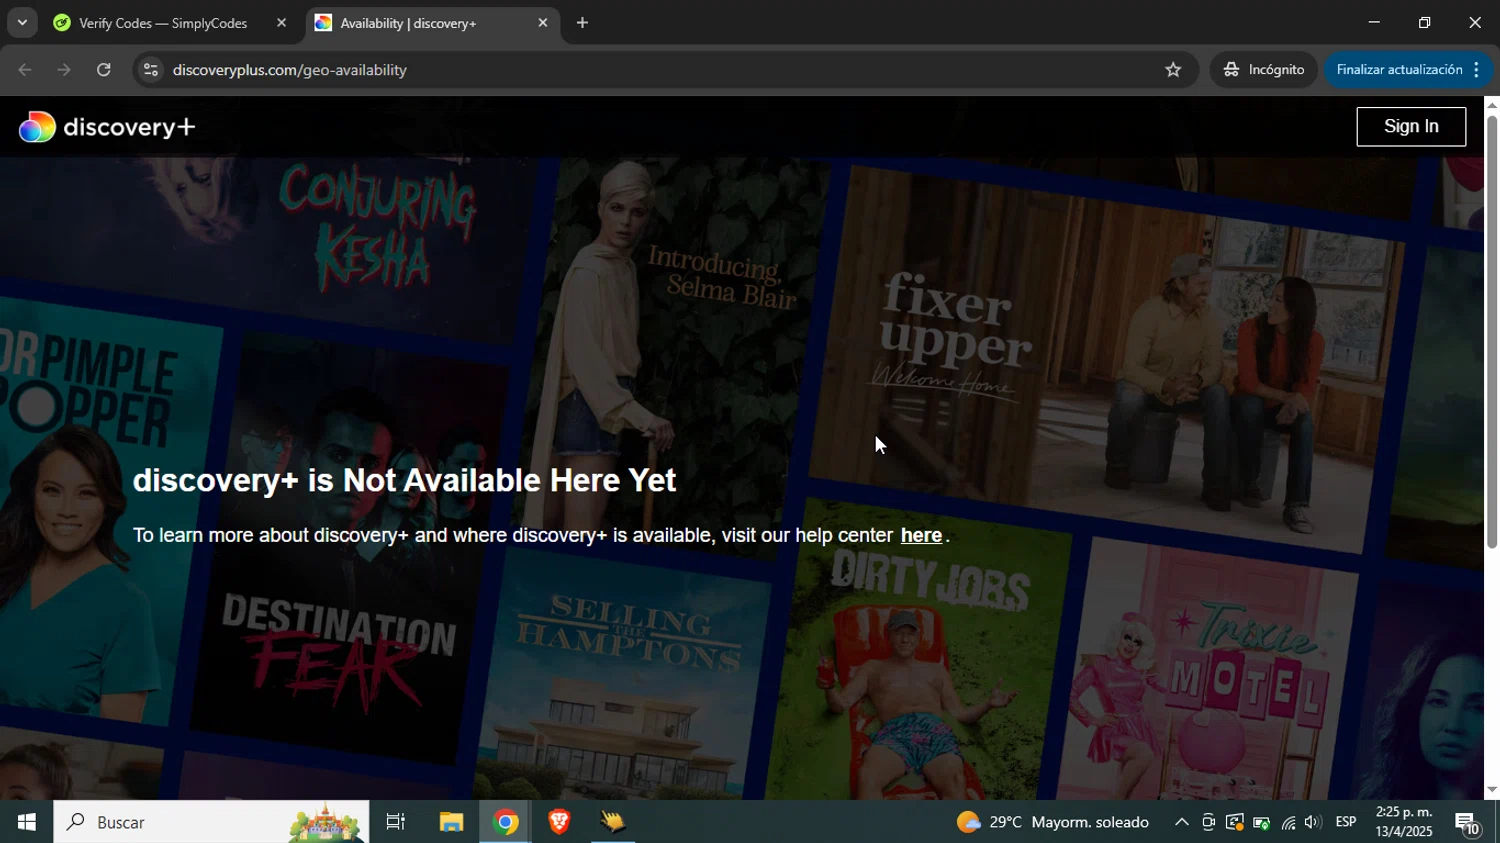
Task: Open Task View in taskbar
Action: pyautogui.click(x=396, y=822)
